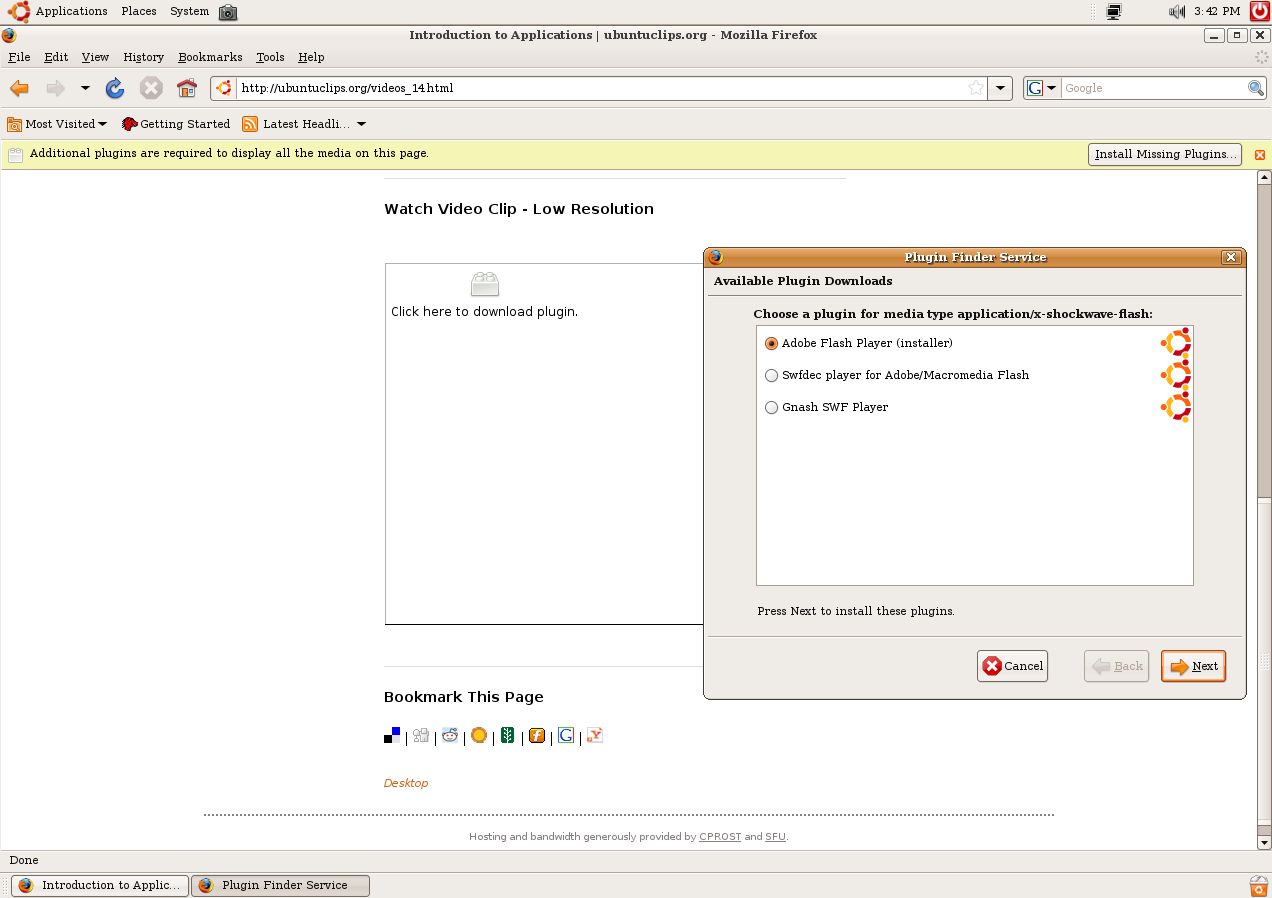Click into the Google search box
Screen dimensions: 1272x898
(1153, 88)
